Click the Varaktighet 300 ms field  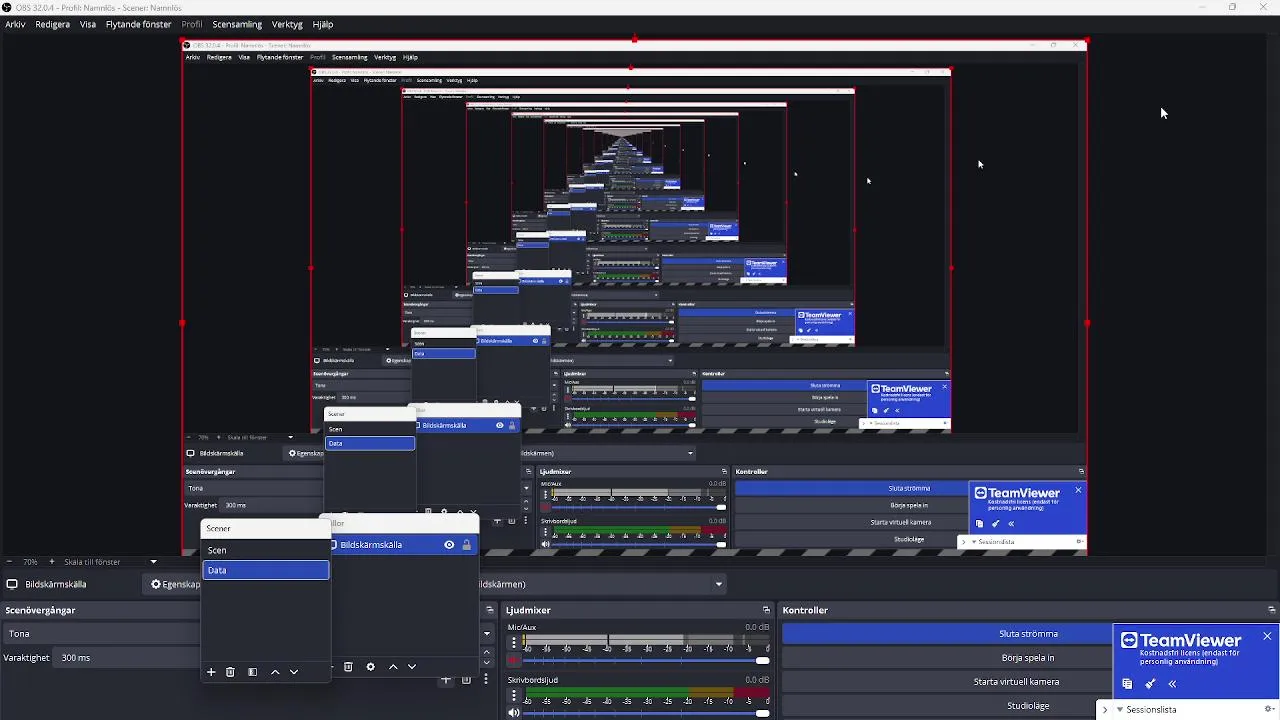[x=130, y=658]
